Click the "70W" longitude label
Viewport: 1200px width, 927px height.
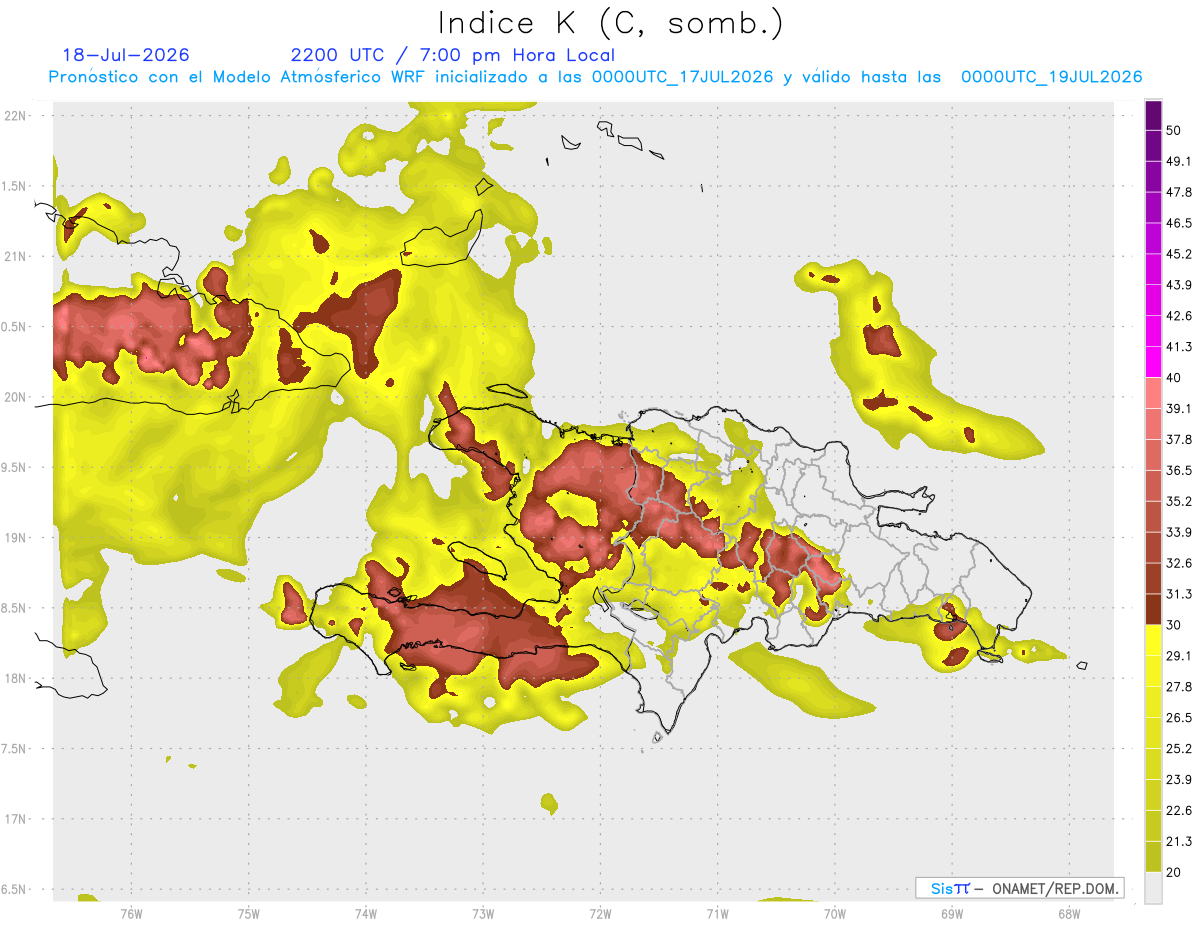835,913
